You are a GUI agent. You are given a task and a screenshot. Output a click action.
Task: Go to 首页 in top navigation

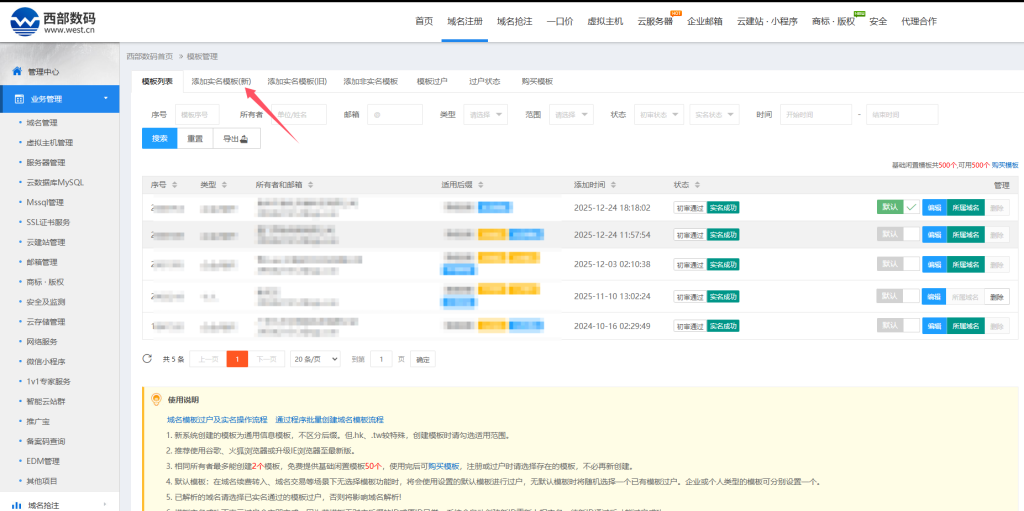(424, 21)
